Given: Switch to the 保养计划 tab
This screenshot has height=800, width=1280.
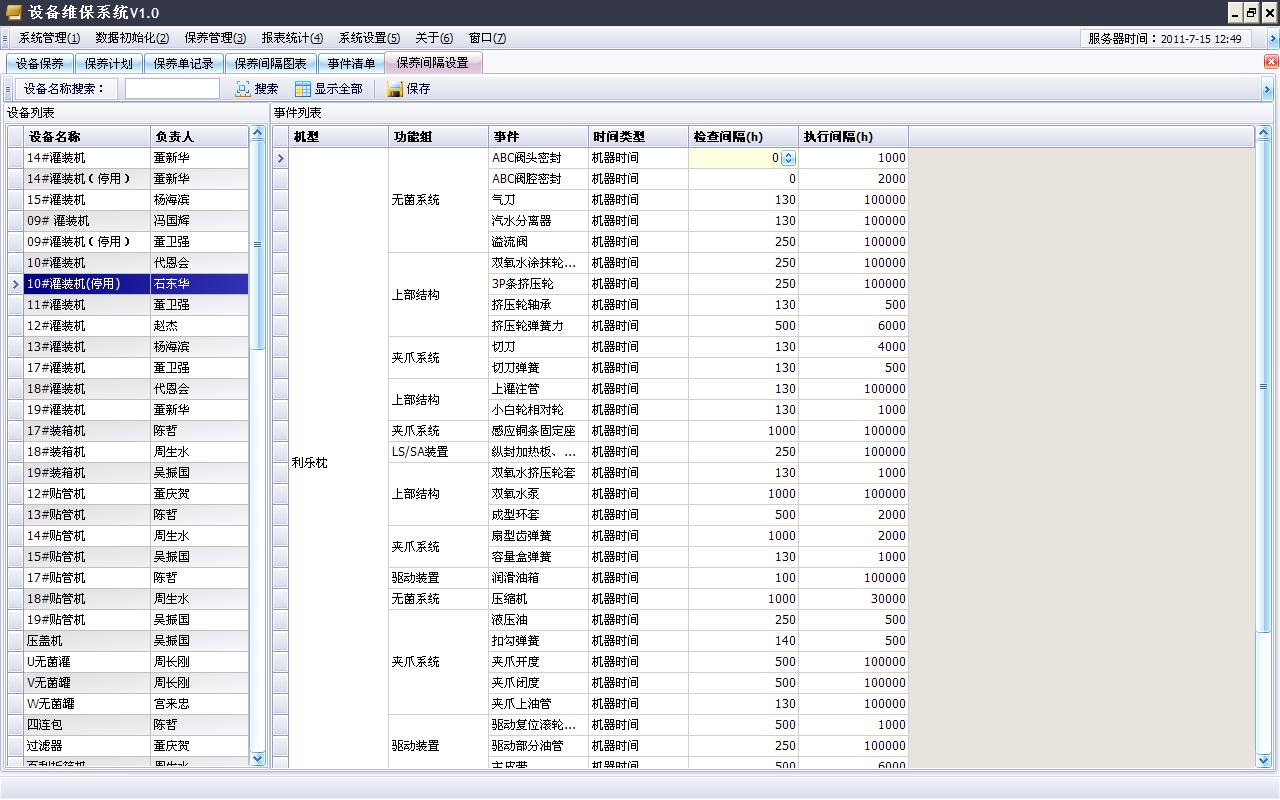Looking at the screenshot, I should (x=108, y=63).
